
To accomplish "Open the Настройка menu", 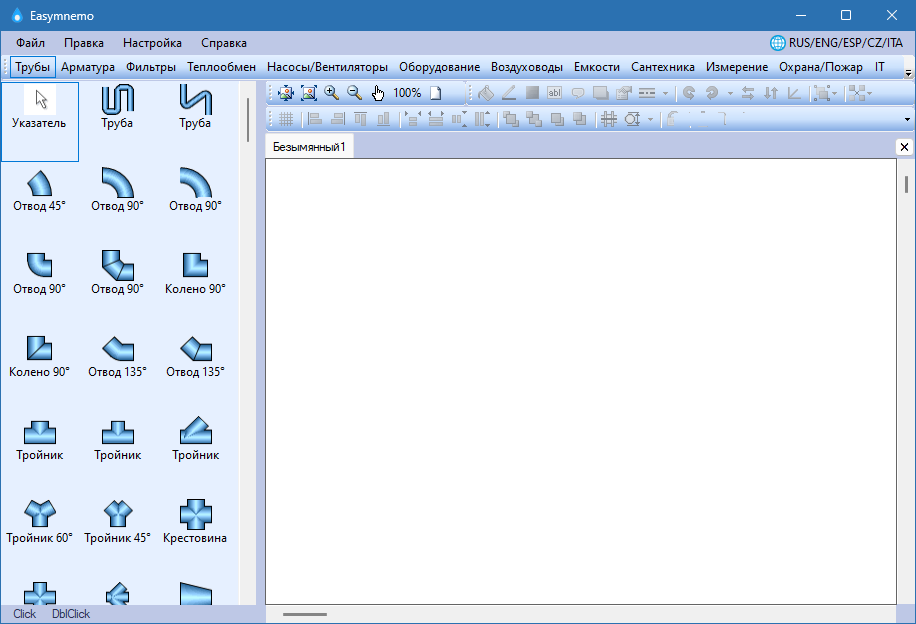I will (x=152, y=43).
